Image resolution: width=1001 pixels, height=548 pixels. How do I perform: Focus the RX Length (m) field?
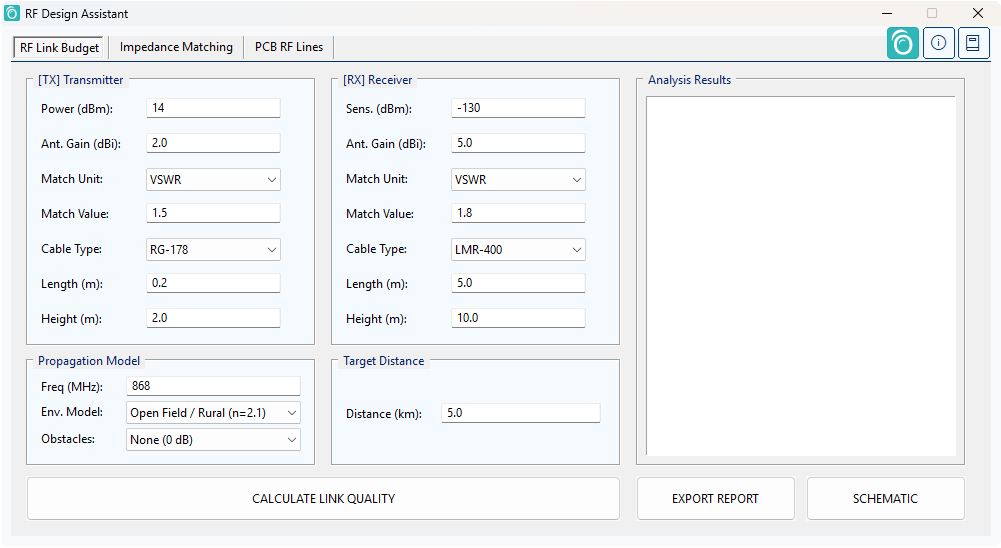pos(518,283)
